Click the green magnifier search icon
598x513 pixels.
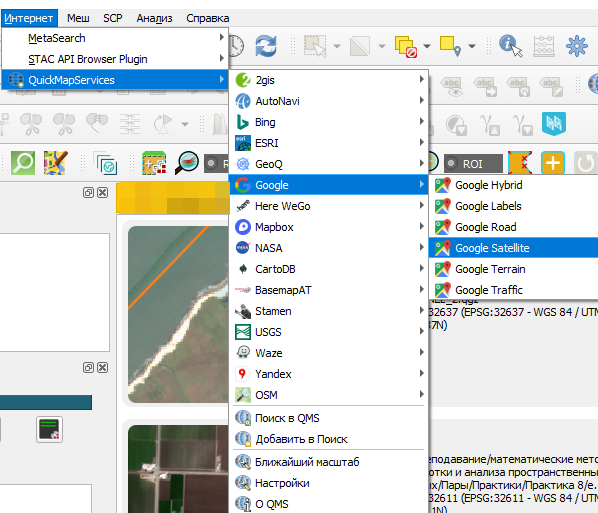(23, 163)
